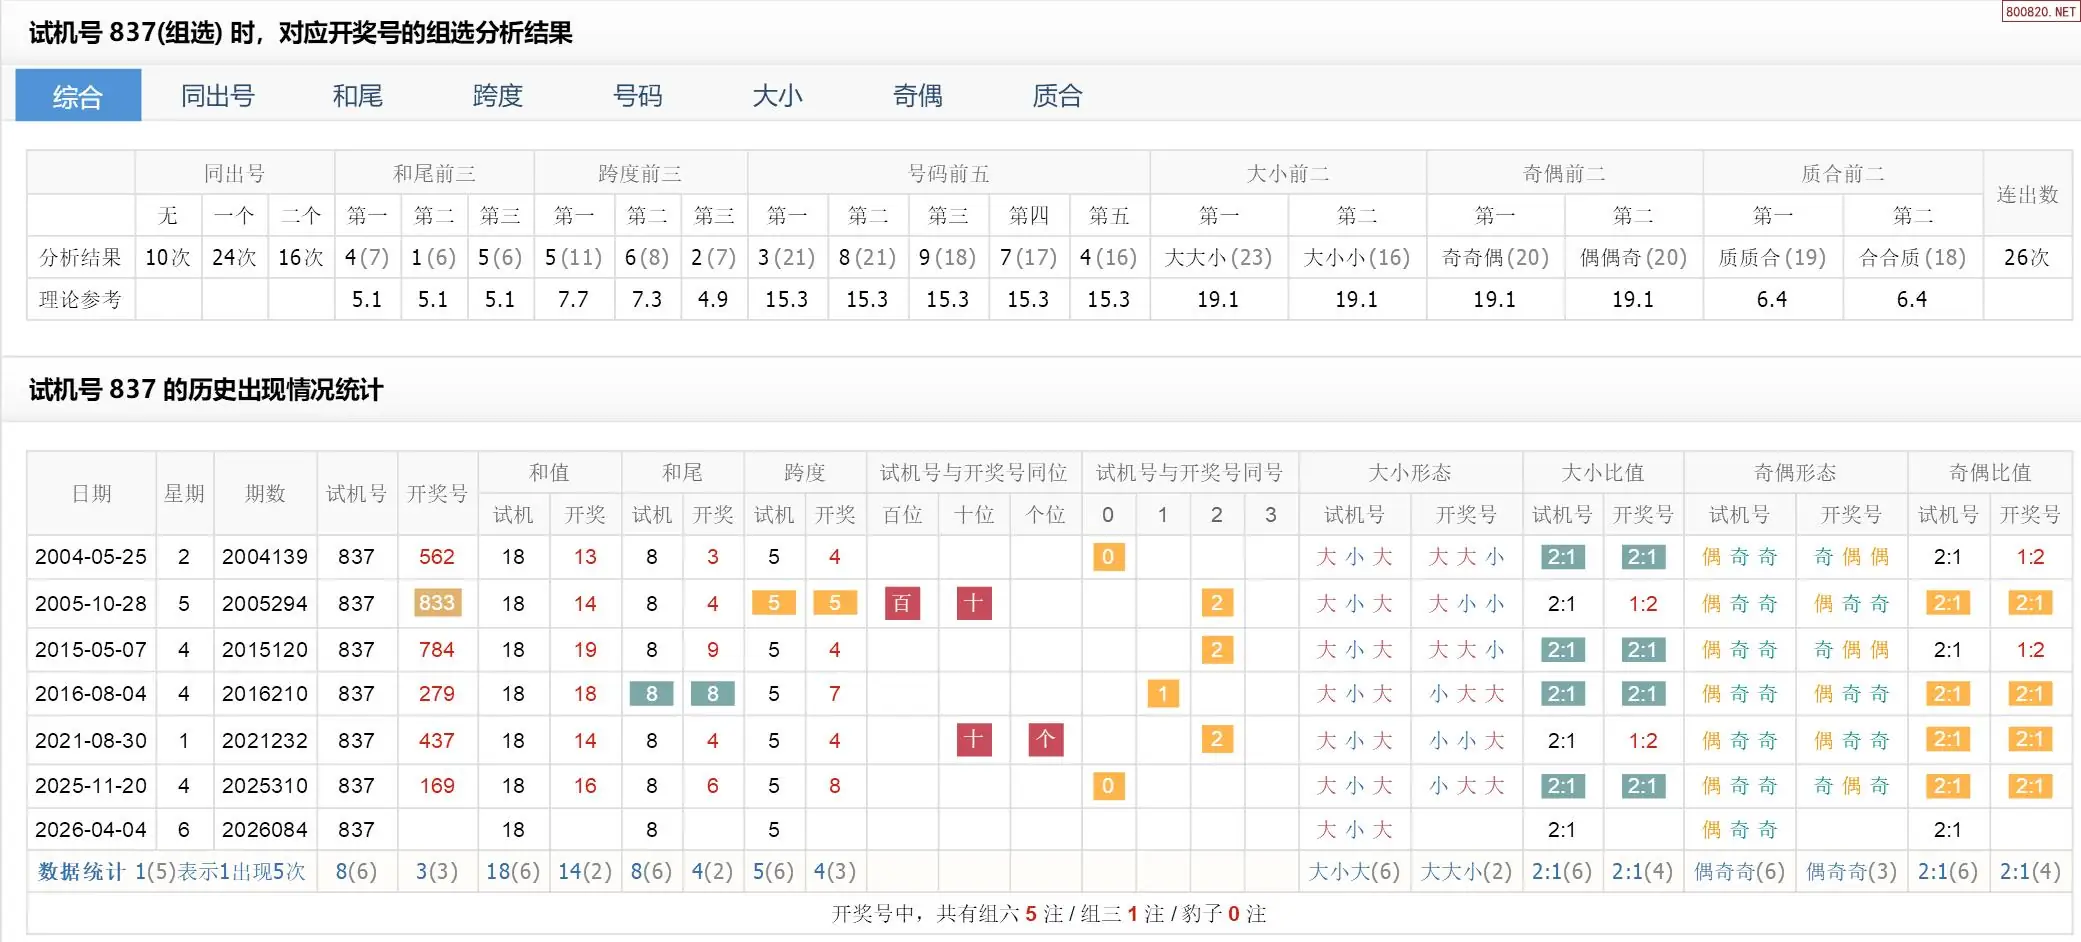The width and height of the screenshot is (2081, 942).
Task: Click orange 0 badge in the 2004-05-25 row
Action: 1107,557
